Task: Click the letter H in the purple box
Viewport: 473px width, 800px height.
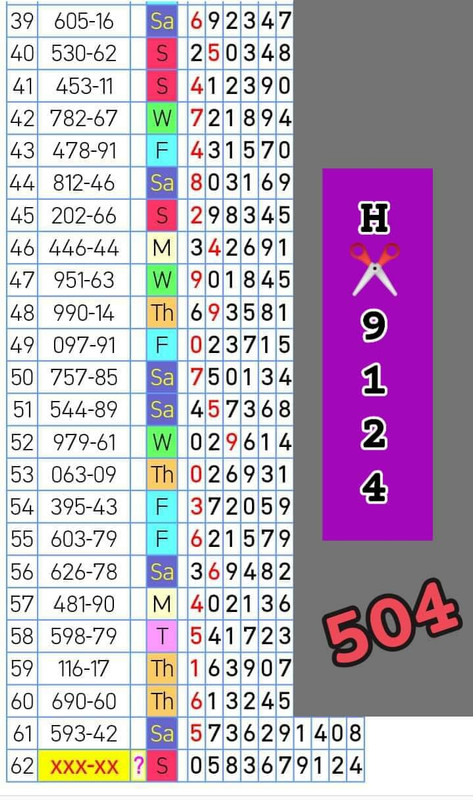Action: (x=375, y=218)
